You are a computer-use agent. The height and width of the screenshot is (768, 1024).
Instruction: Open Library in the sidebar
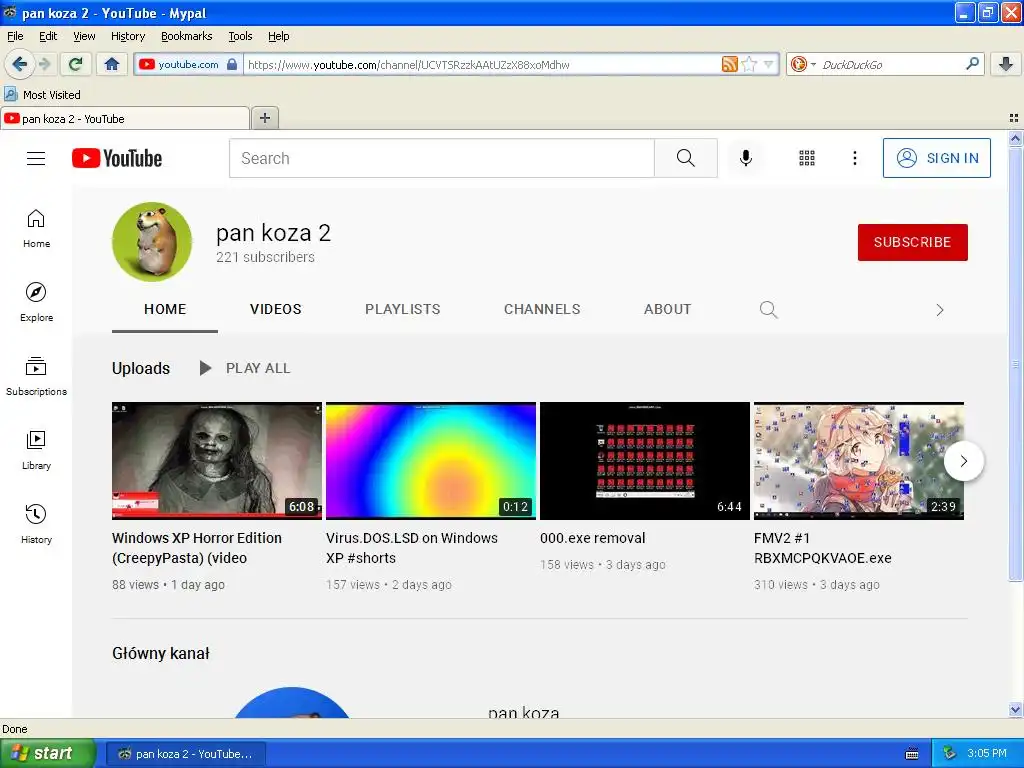[x=36, y=450]
